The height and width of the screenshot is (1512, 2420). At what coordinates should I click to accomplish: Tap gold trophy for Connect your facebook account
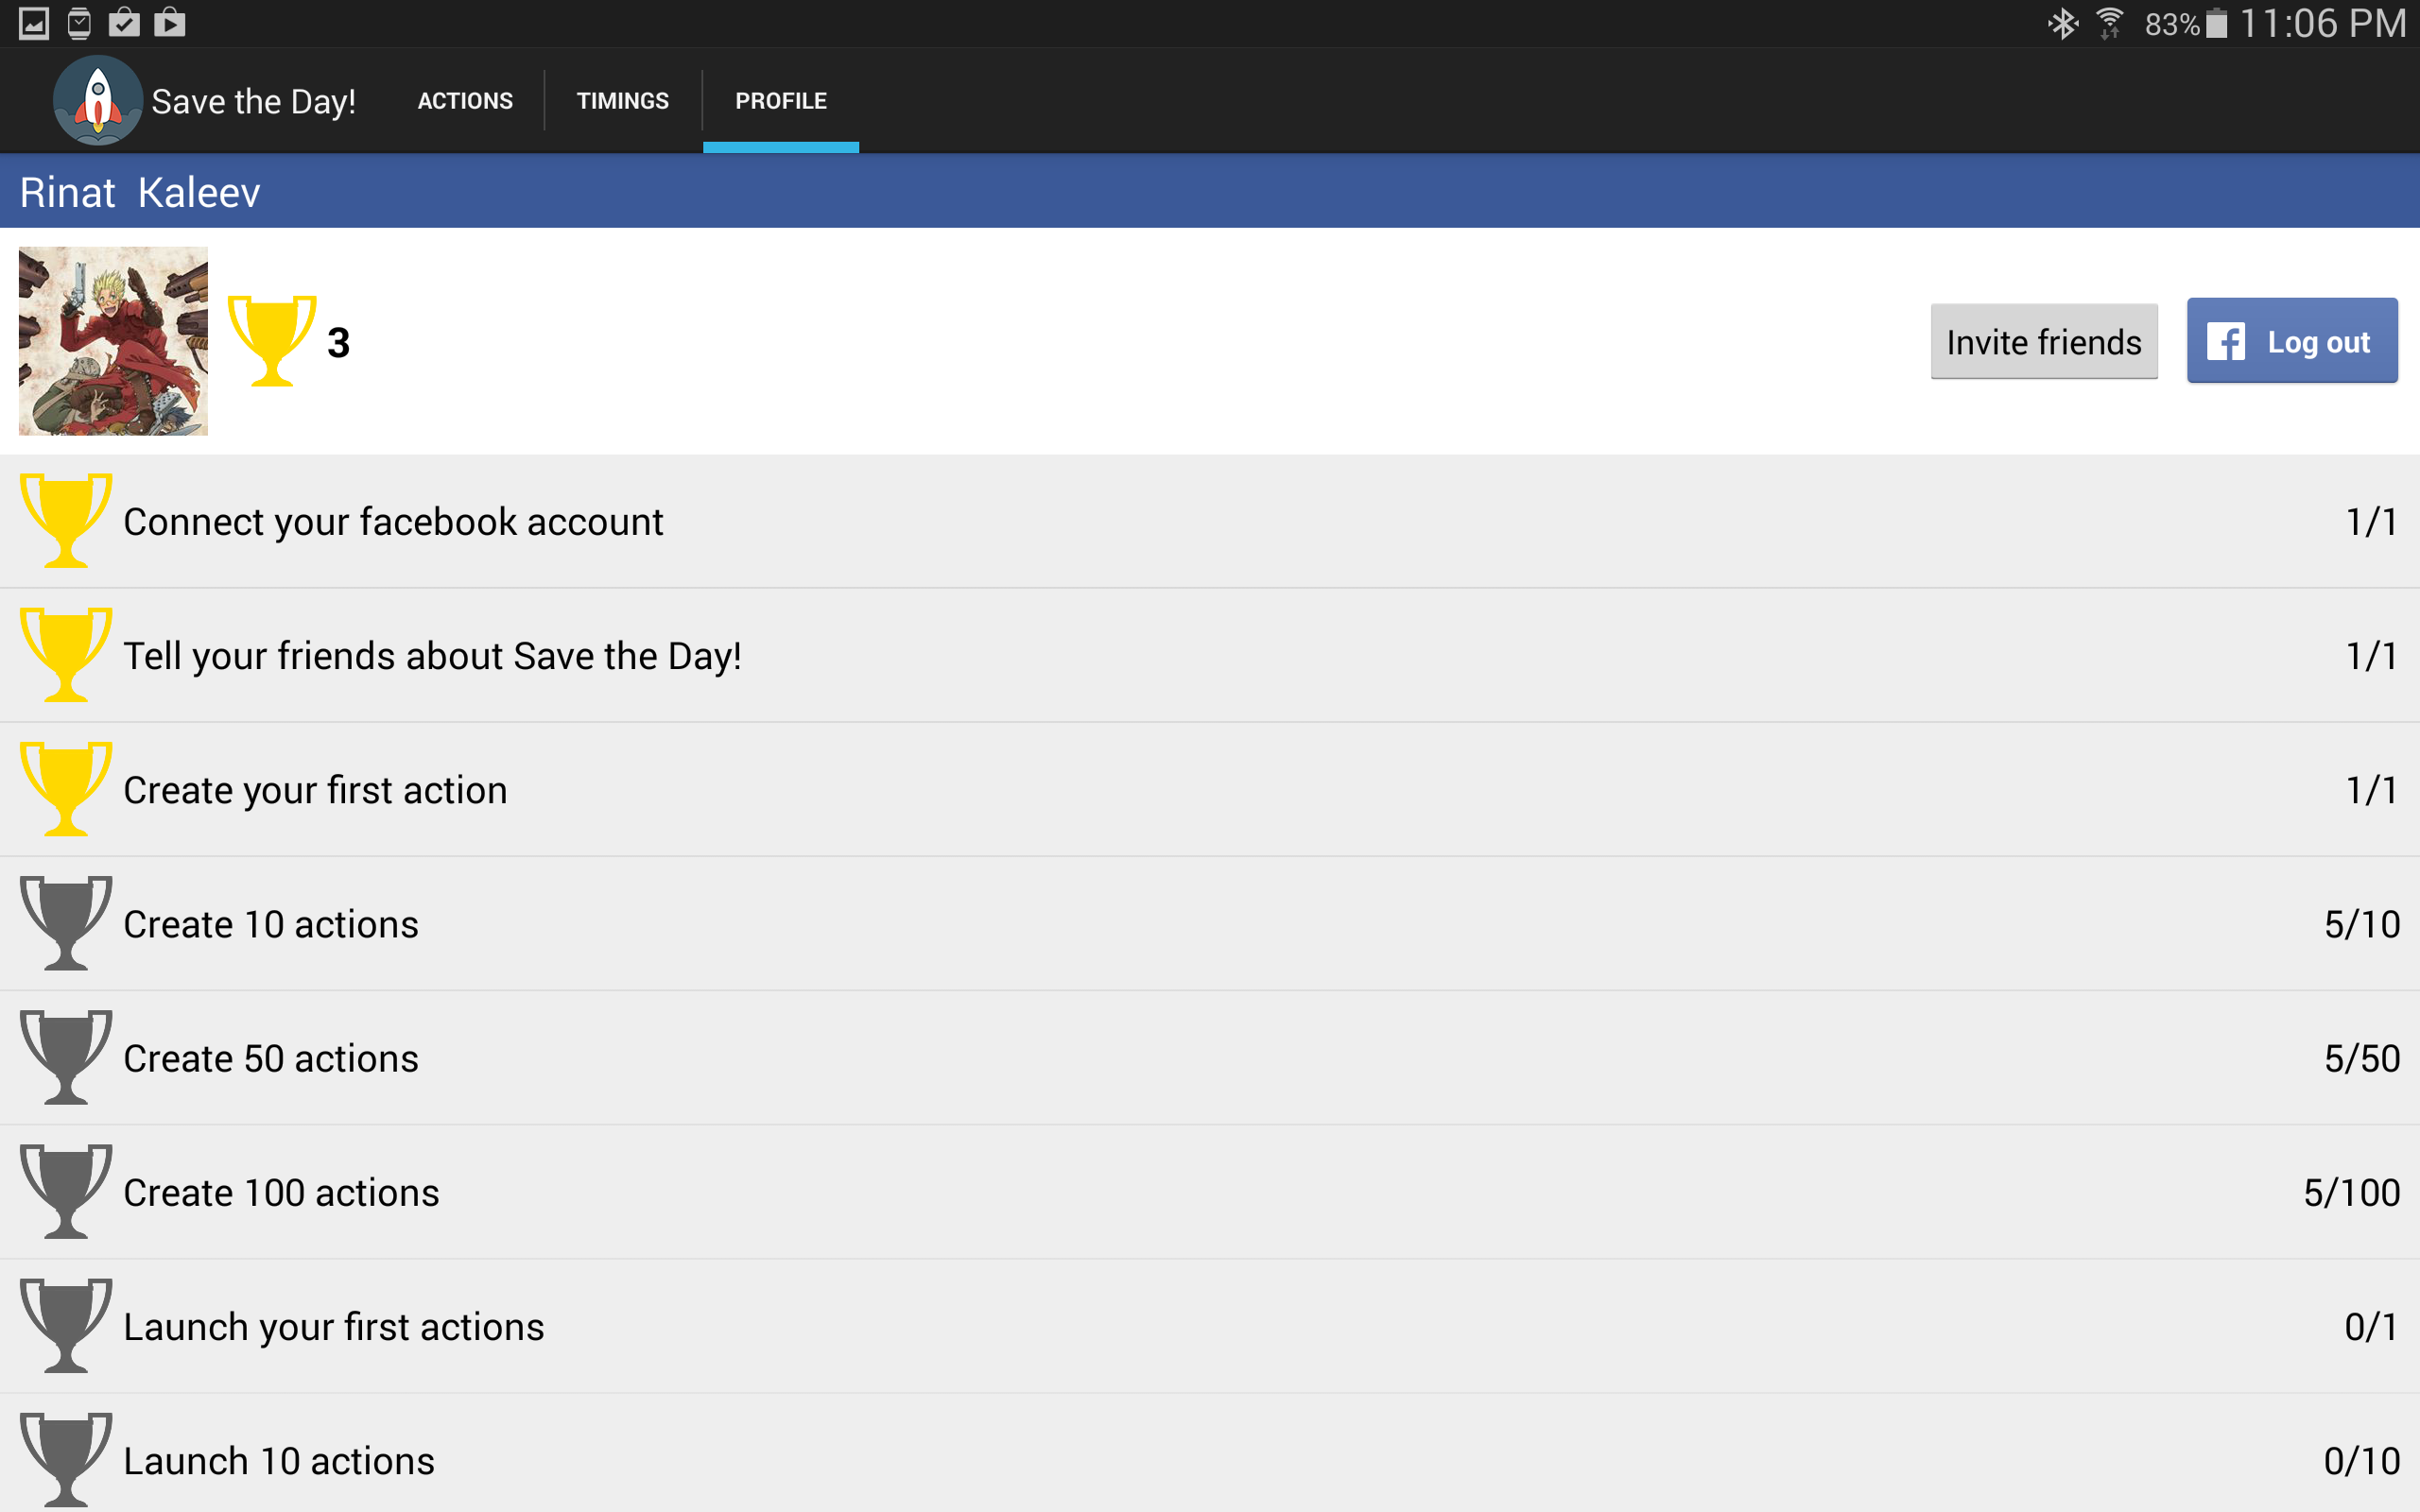66,520
